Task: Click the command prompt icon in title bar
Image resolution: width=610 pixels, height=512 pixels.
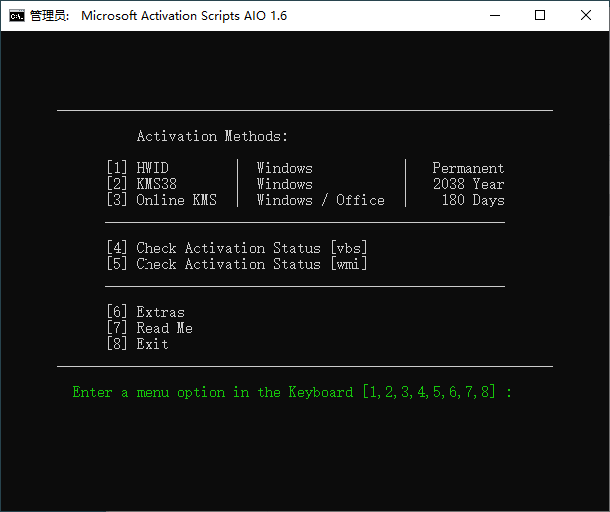Action: click(17, 15)
